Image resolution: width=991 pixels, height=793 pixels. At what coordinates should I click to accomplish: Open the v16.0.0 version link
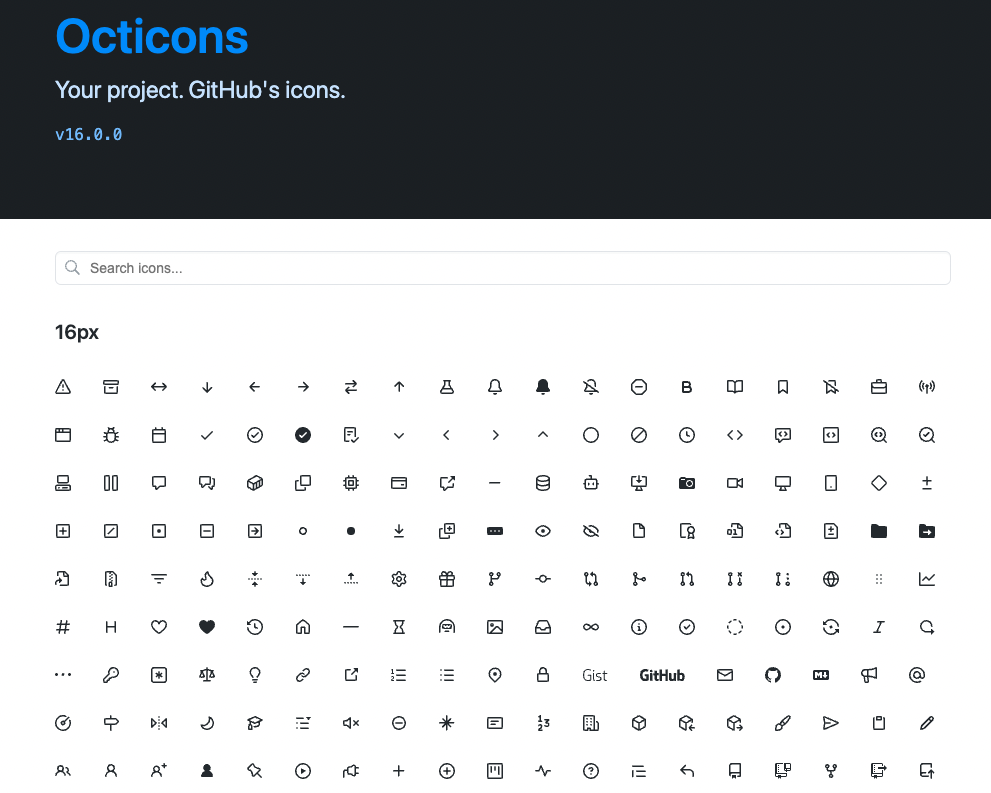(x=89, y=134)
